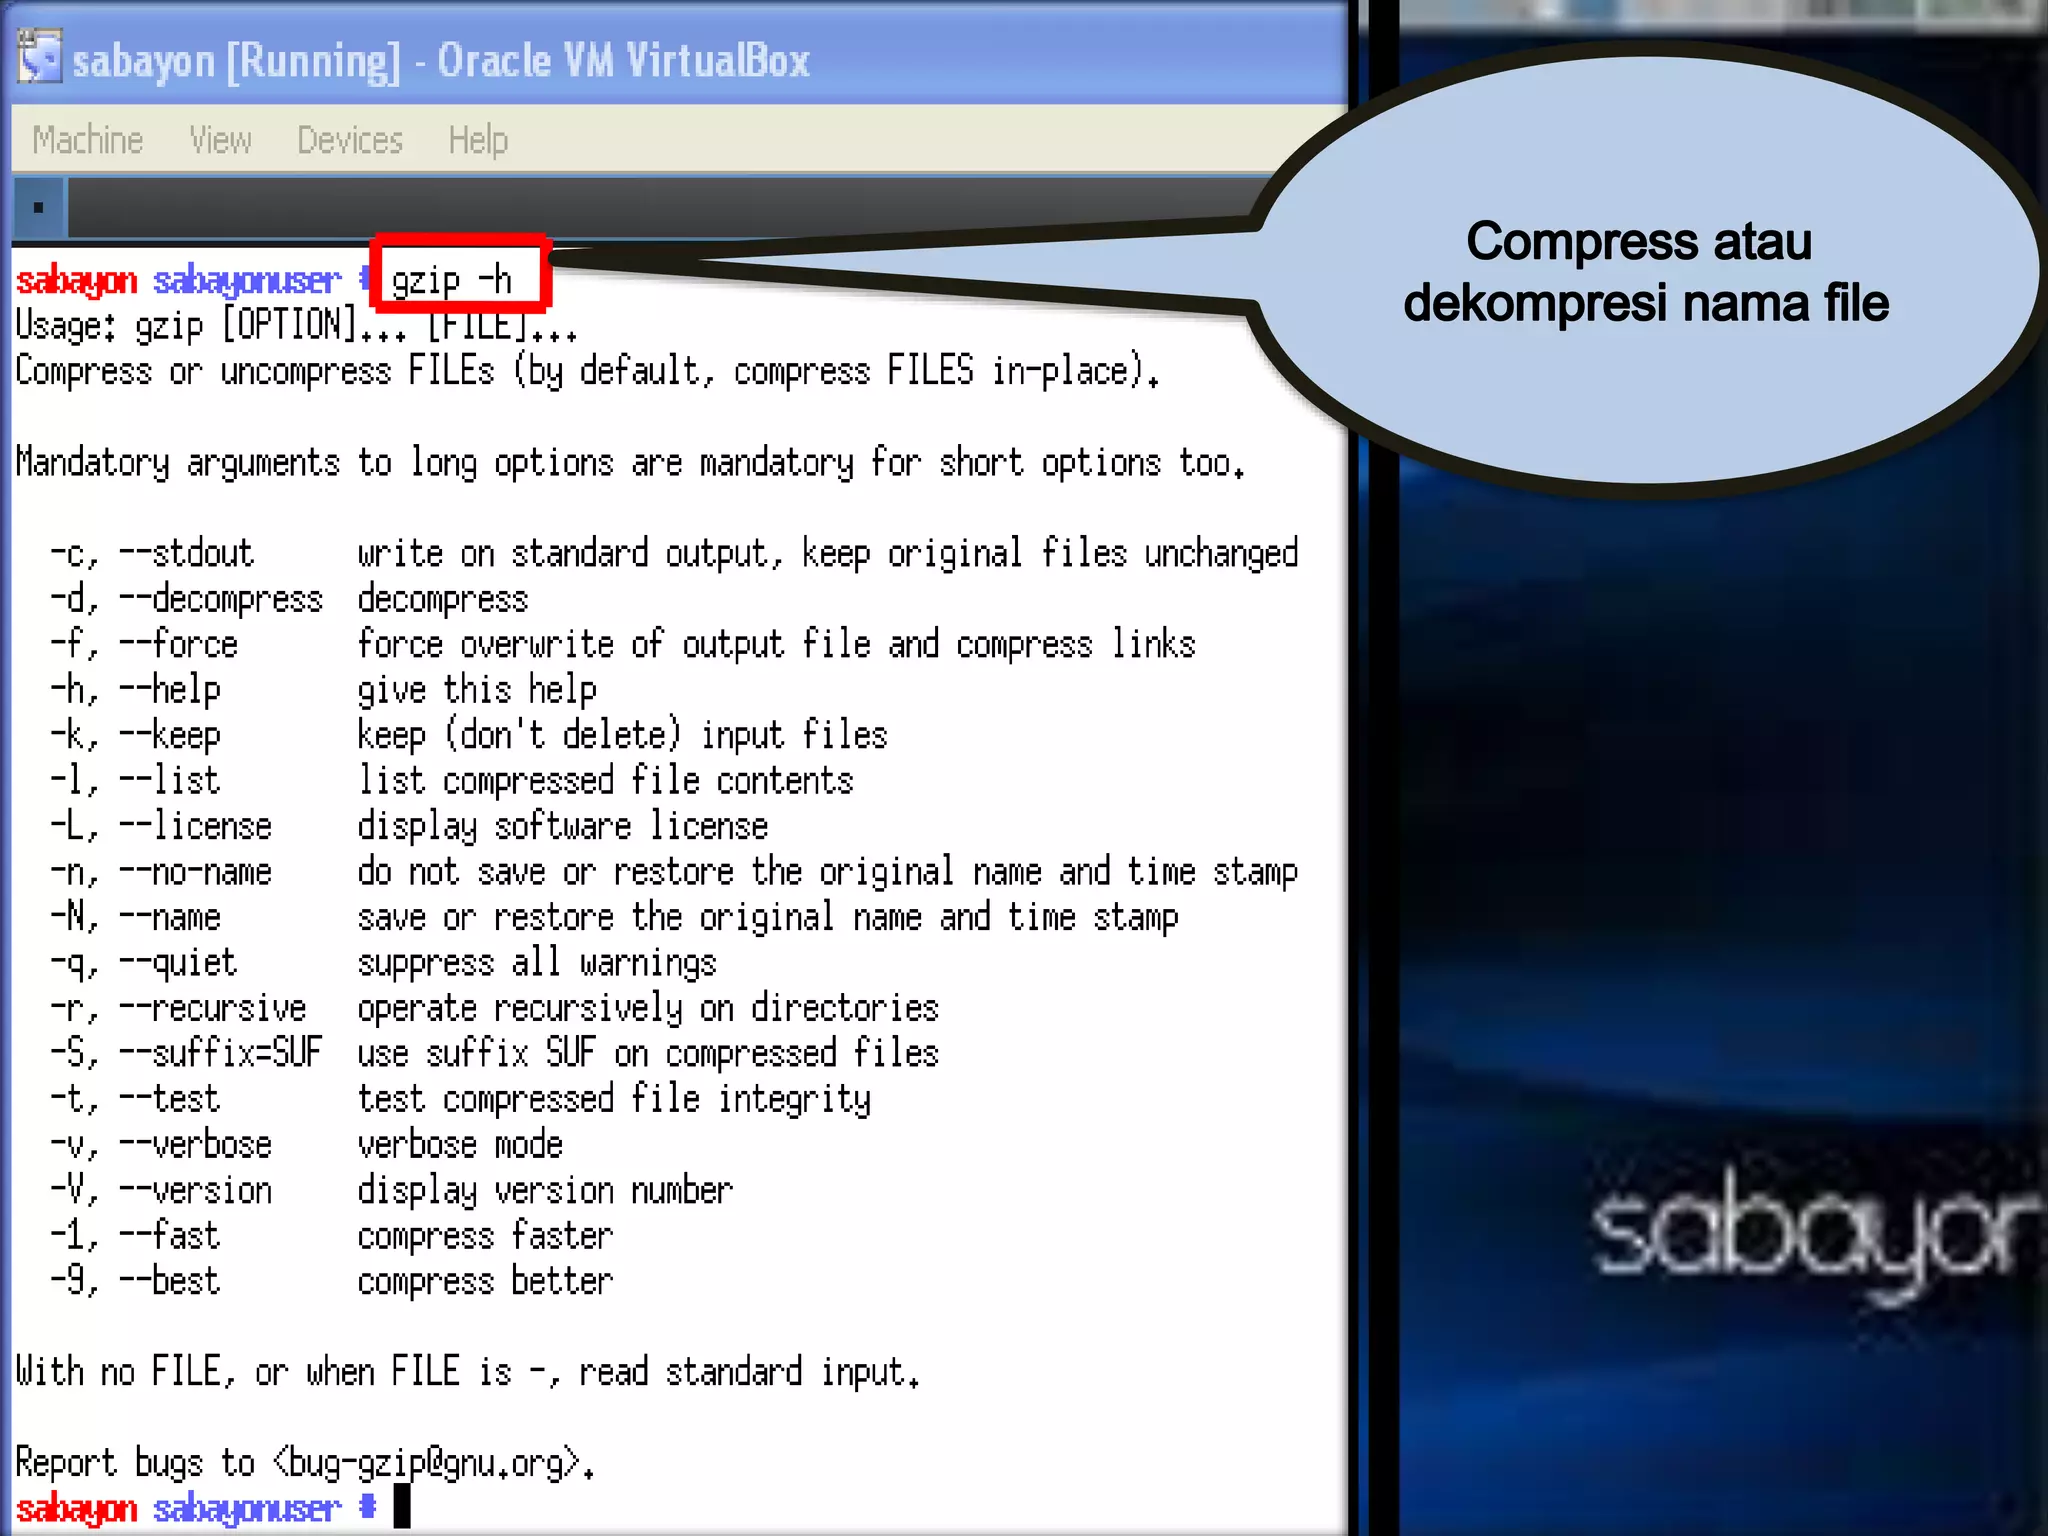Click the '--help' option line

pyautogui.click(x=170, y=690)
